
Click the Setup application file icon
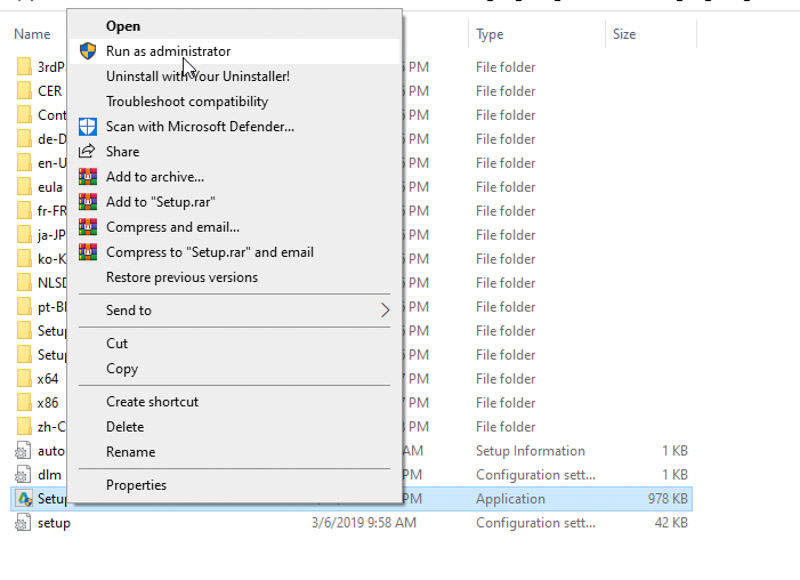tap(23, 498)
